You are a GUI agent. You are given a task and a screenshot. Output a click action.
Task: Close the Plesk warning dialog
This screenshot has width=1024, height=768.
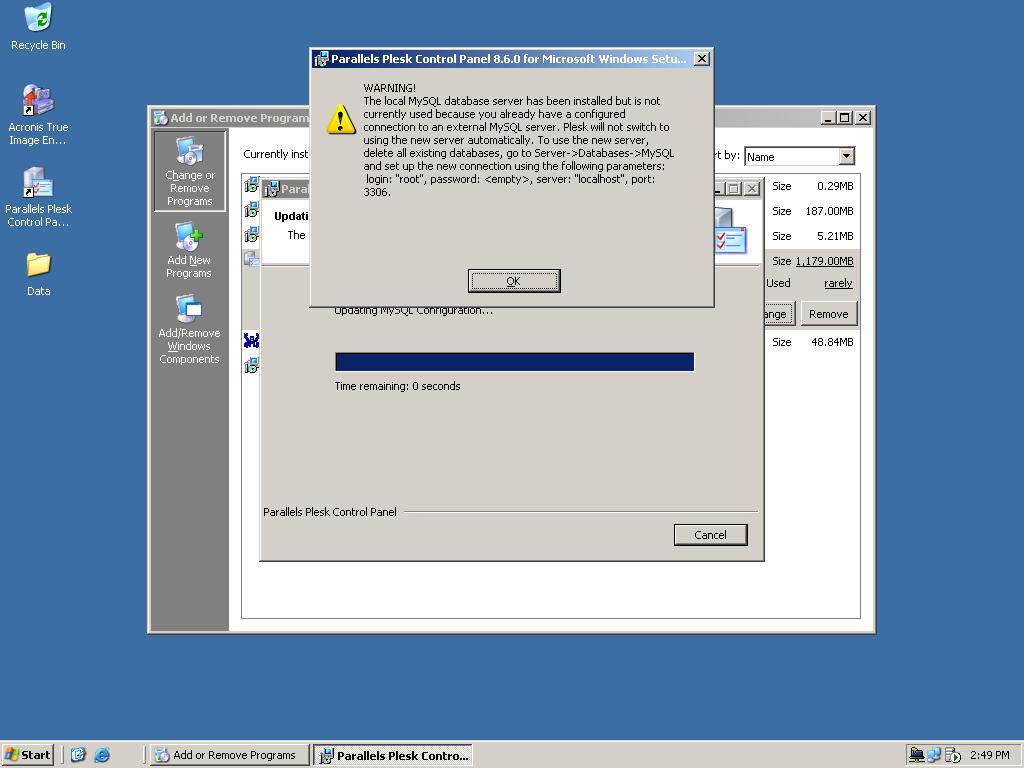701,59
